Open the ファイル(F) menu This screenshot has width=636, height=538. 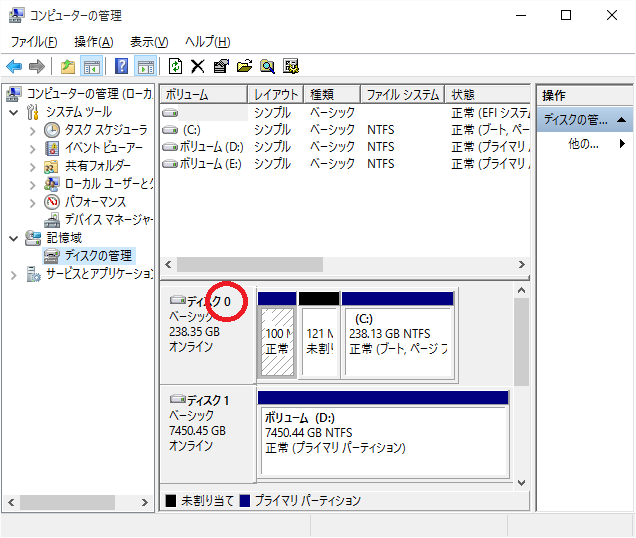(x=34, y=42)
